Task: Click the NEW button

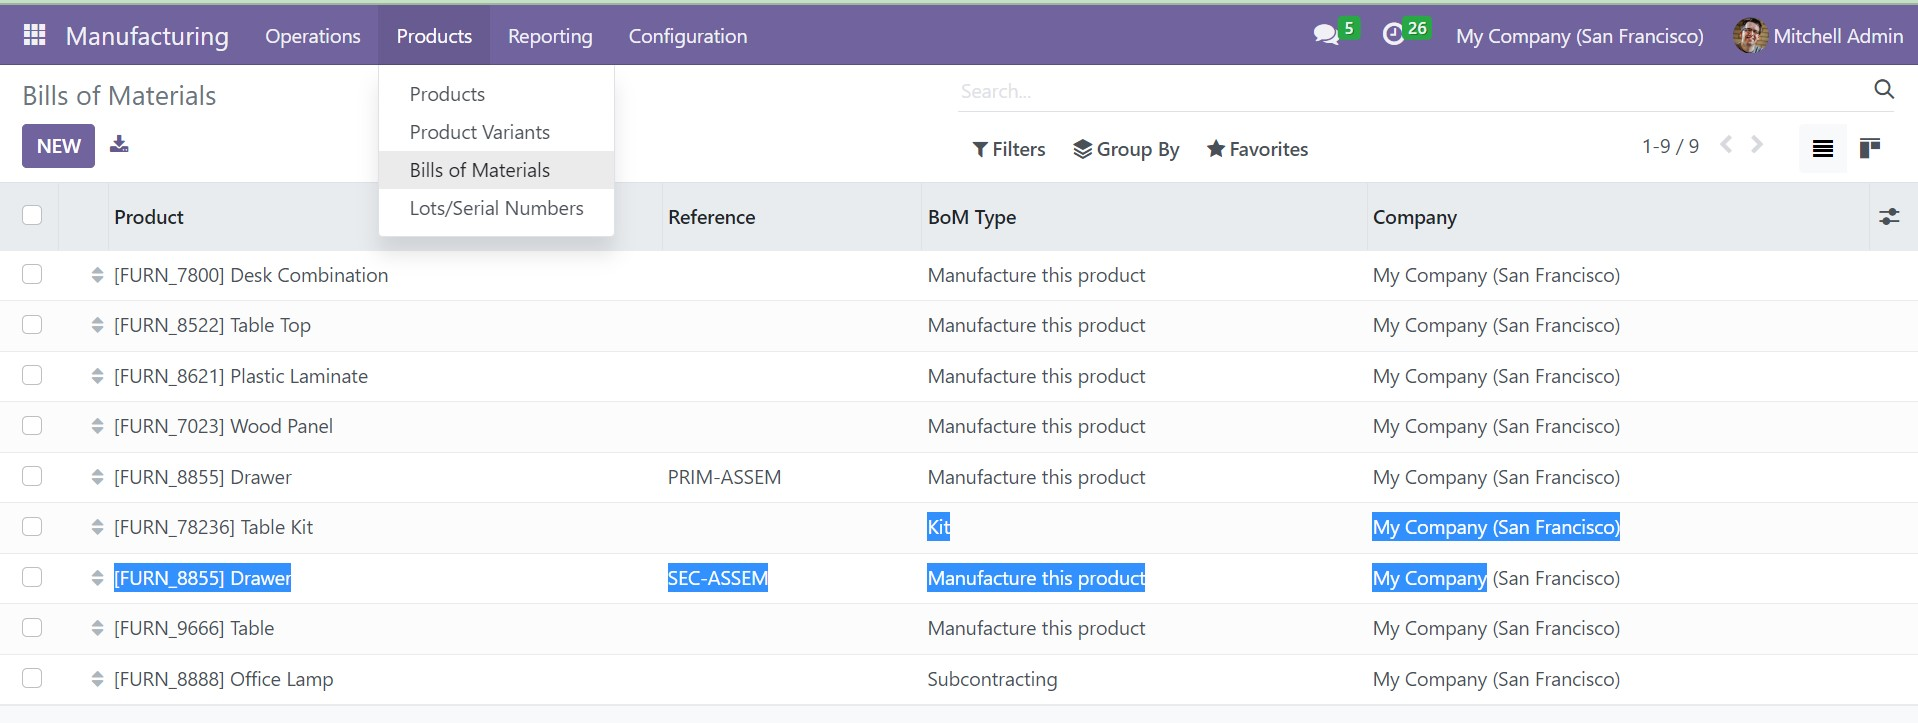Action: coord(58,146)
